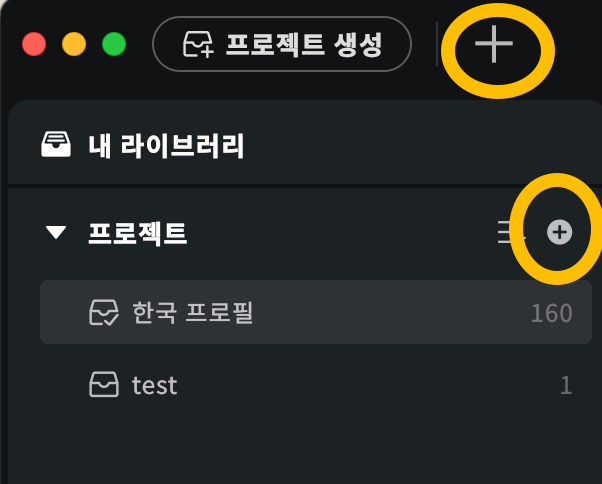Open the list sort icon beside 프로젝트
Screen dimensions: 602x484
[x=510, y=232]
